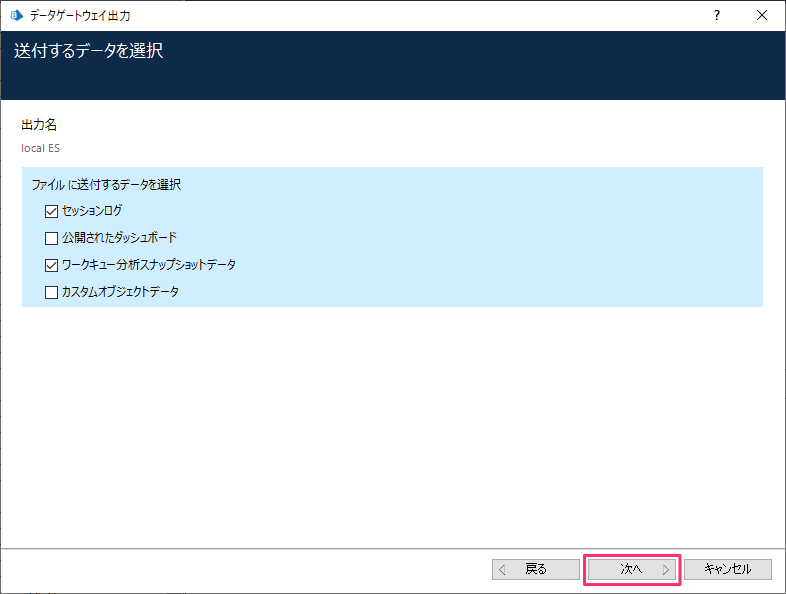Image resolution: width=786 pixels, height=594 pixels.
Task: Close the データゲートウェイ出力 dialog
Action: pyautogui.click(x=762, y=16)
